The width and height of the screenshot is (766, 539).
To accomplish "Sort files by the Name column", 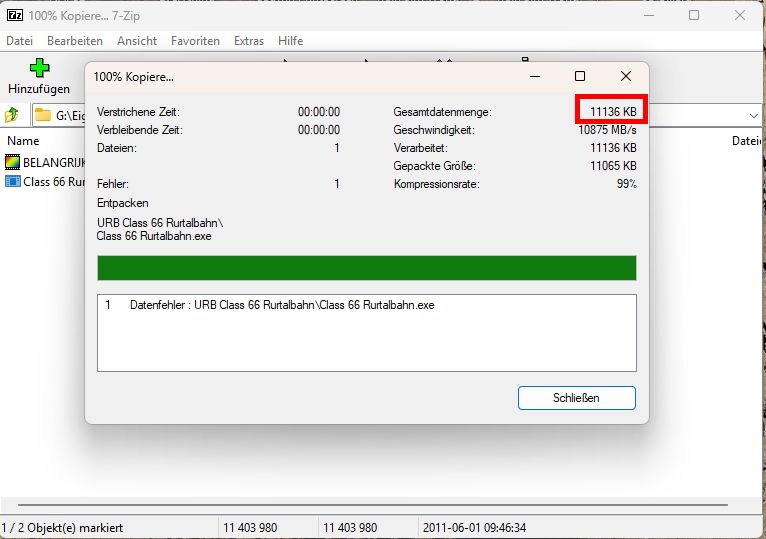I will point(23,141).
